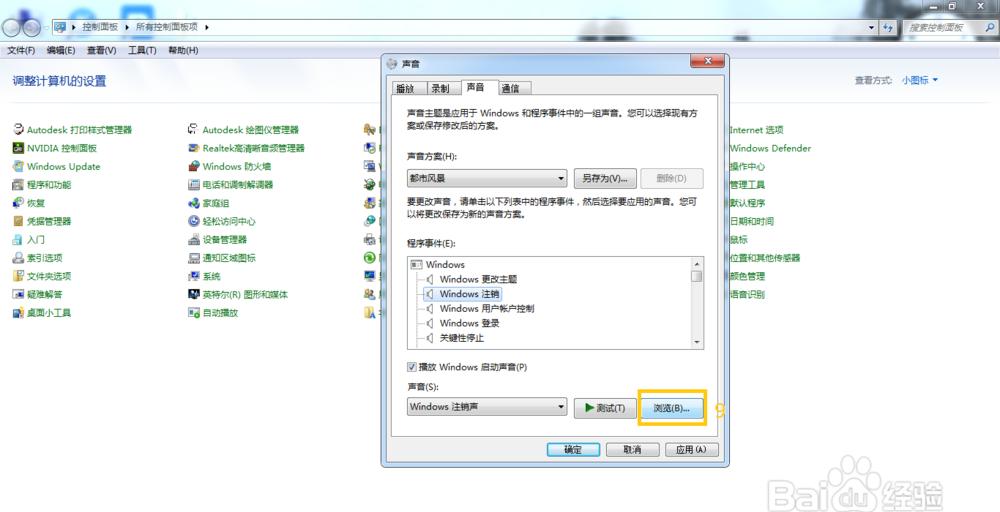1000x512 pixels.
Task: Open the 位置和其他传感器 link
Action: tap(765, 258)
